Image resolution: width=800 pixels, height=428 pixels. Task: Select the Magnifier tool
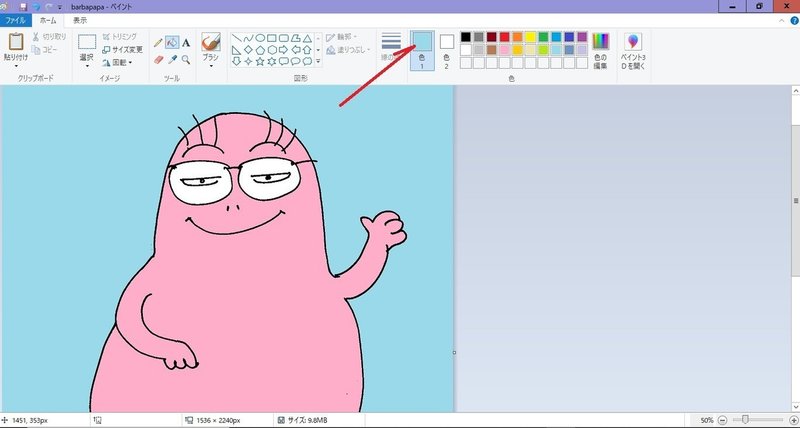tap(186, 60)
